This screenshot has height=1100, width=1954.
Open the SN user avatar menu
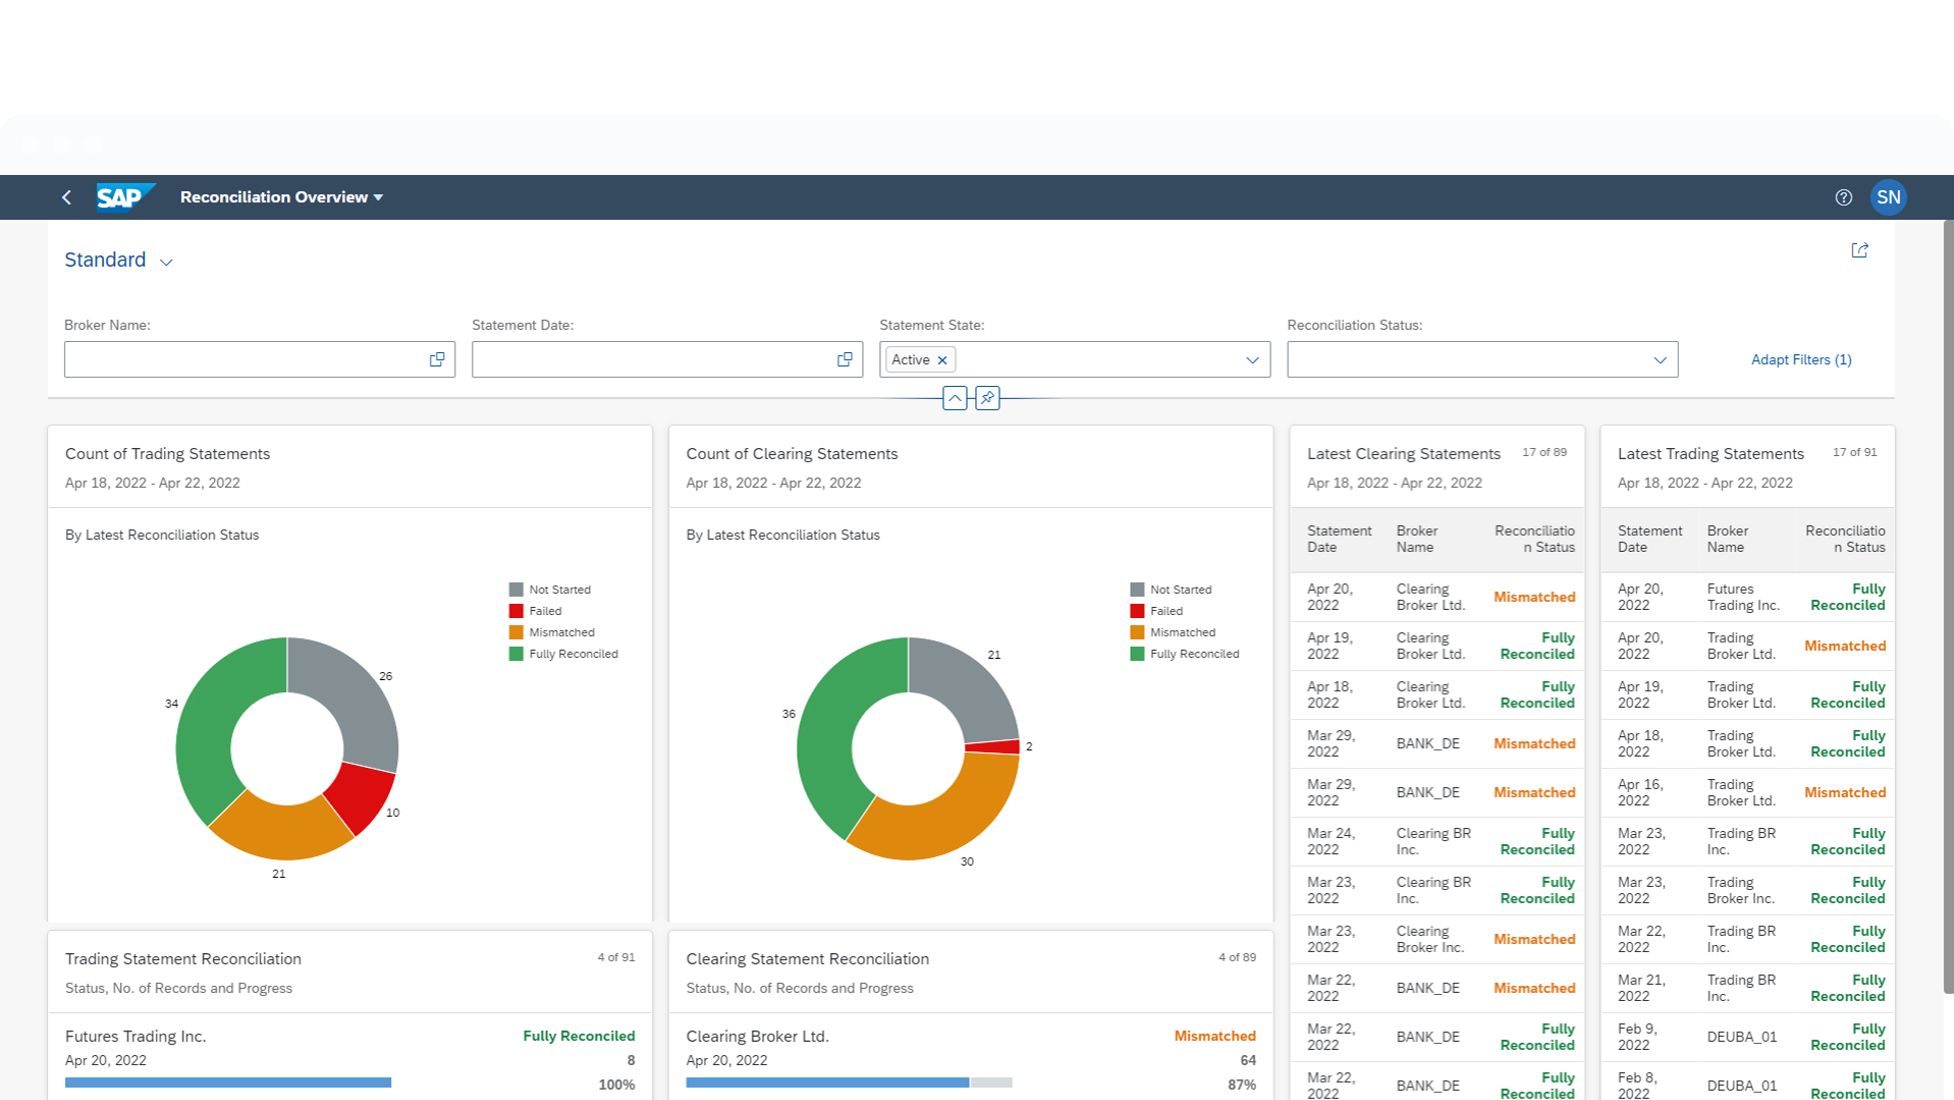1888,198
